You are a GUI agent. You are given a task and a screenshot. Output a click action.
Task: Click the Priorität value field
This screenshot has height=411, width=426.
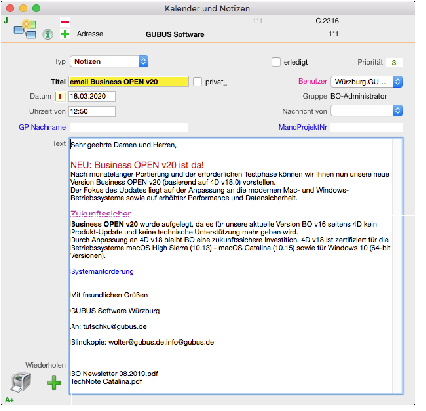pyautogui.click(x=394, y=62)
